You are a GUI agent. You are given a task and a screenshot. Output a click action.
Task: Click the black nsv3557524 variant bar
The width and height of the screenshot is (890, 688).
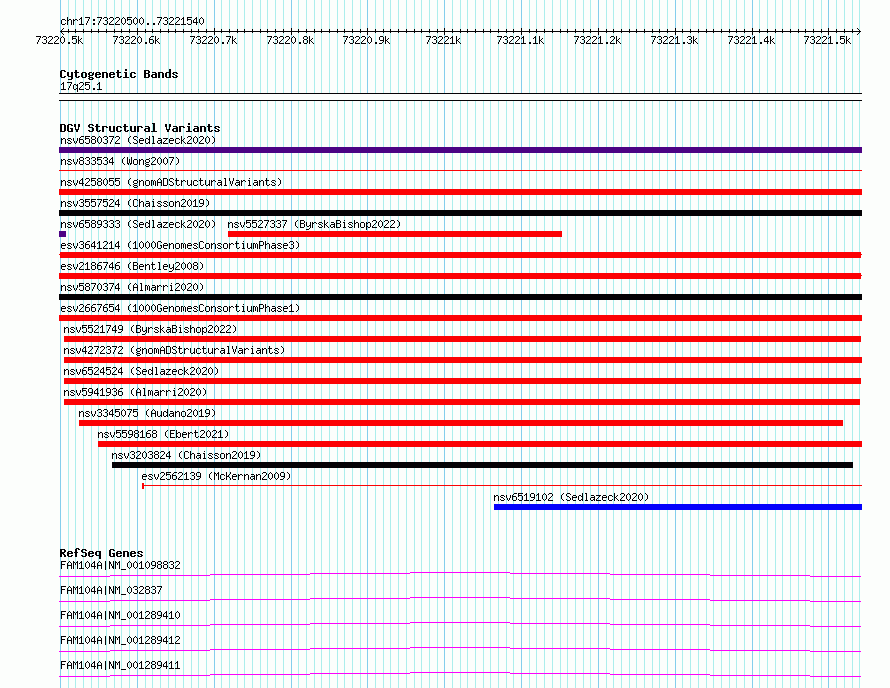pos(460,213)
